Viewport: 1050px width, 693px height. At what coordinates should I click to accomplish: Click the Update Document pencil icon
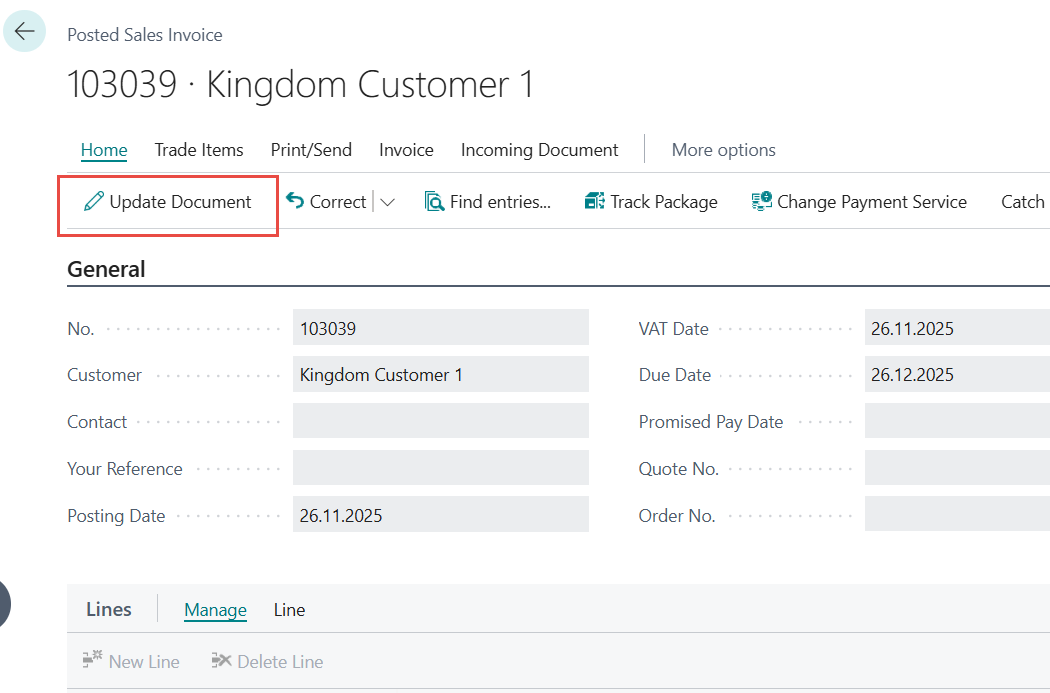tap(94, 202)
